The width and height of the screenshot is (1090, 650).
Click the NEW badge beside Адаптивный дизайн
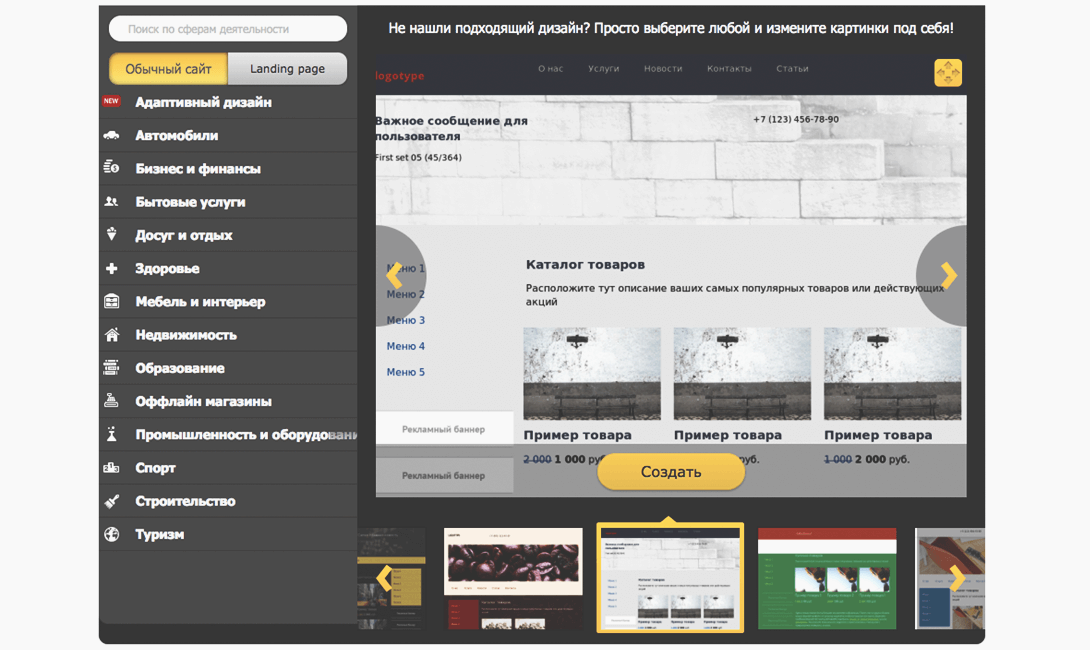pos(111,101)
